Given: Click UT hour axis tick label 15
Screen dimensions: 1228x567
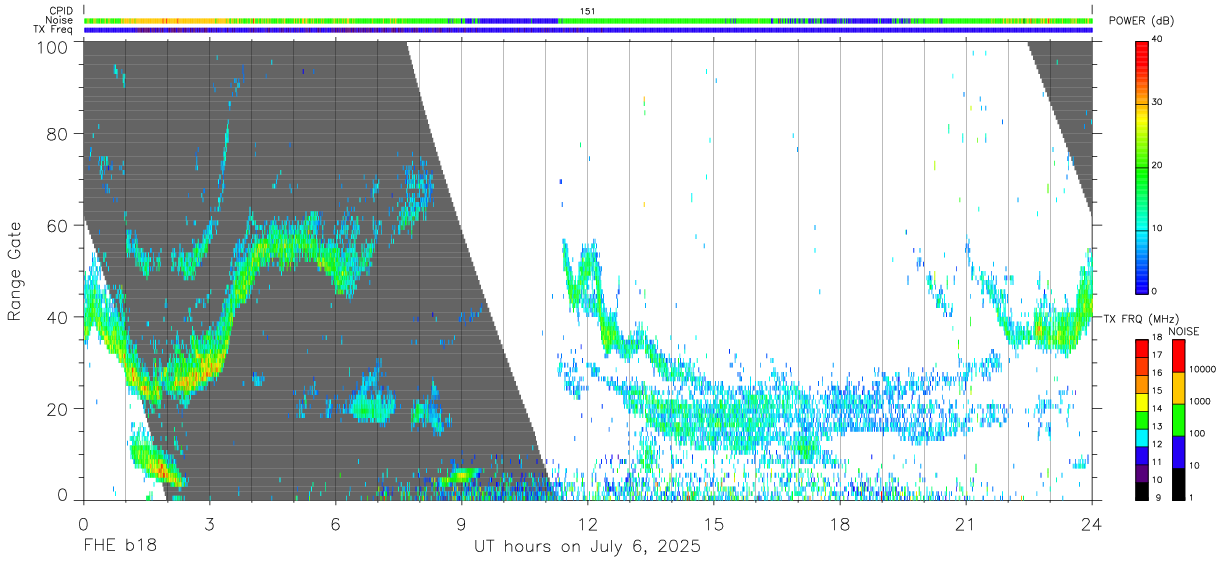Looking at the screenshot, I should tap(714, 523).
